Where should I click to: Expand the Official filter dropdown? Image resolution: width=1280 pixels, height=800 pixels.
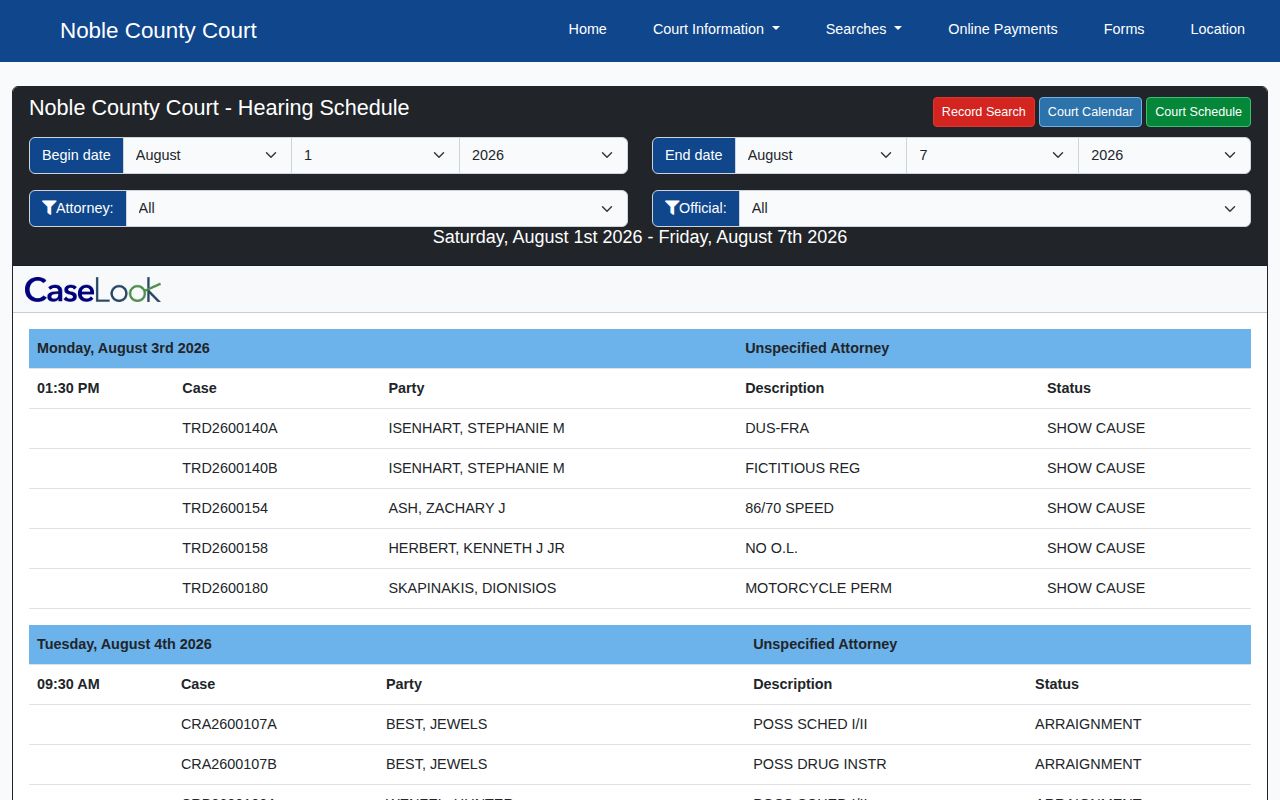point(995,208)
